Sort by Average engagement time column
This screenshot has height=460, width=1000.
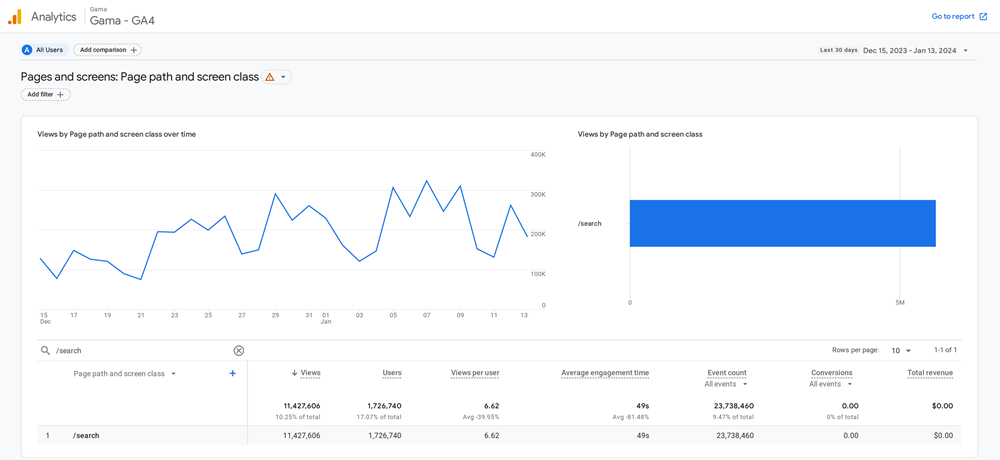tap(605, 373)
